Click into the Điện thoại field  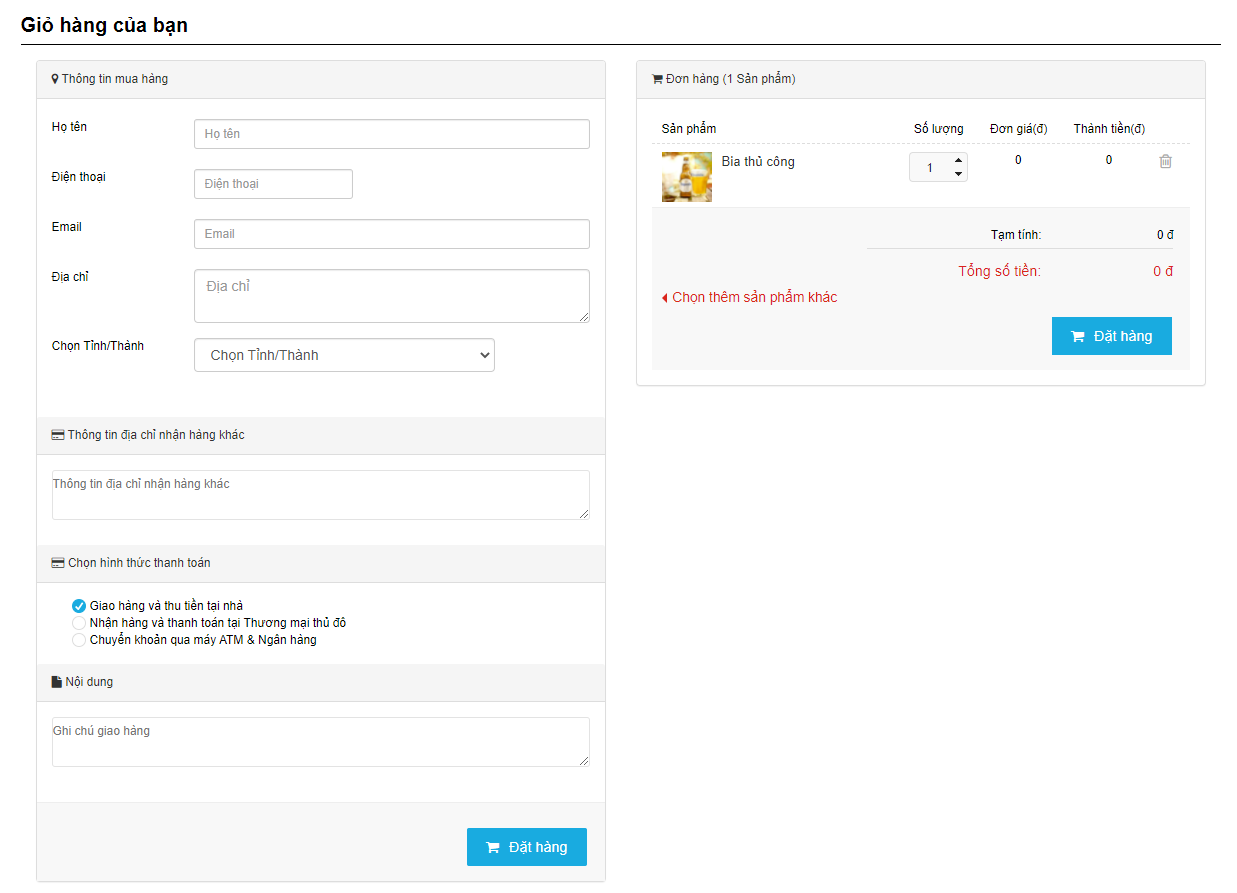click(273, 184)
